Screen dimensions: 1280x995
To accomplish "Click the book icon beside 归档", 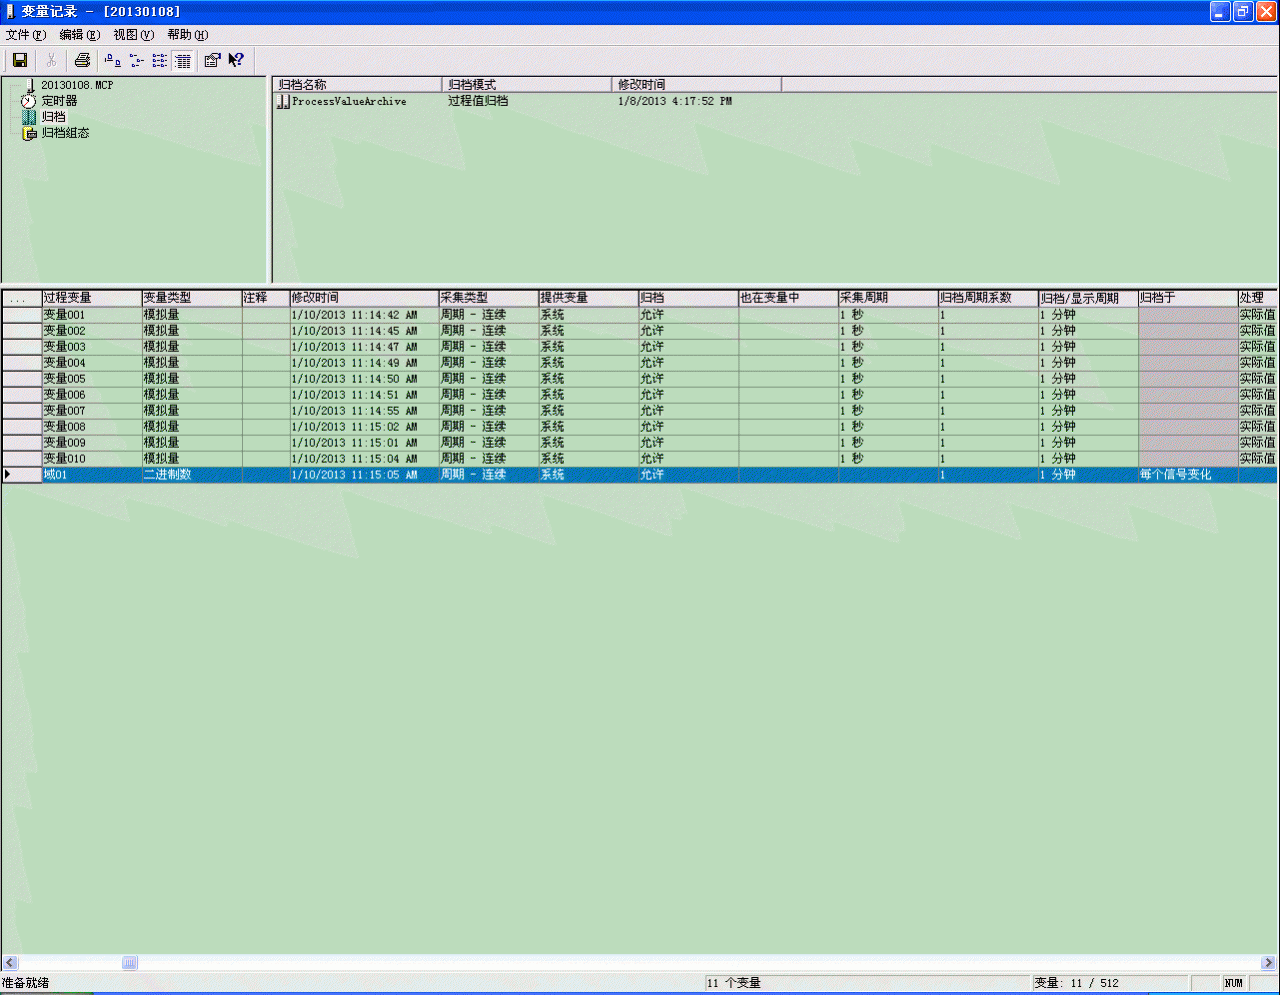I will 29,117.
